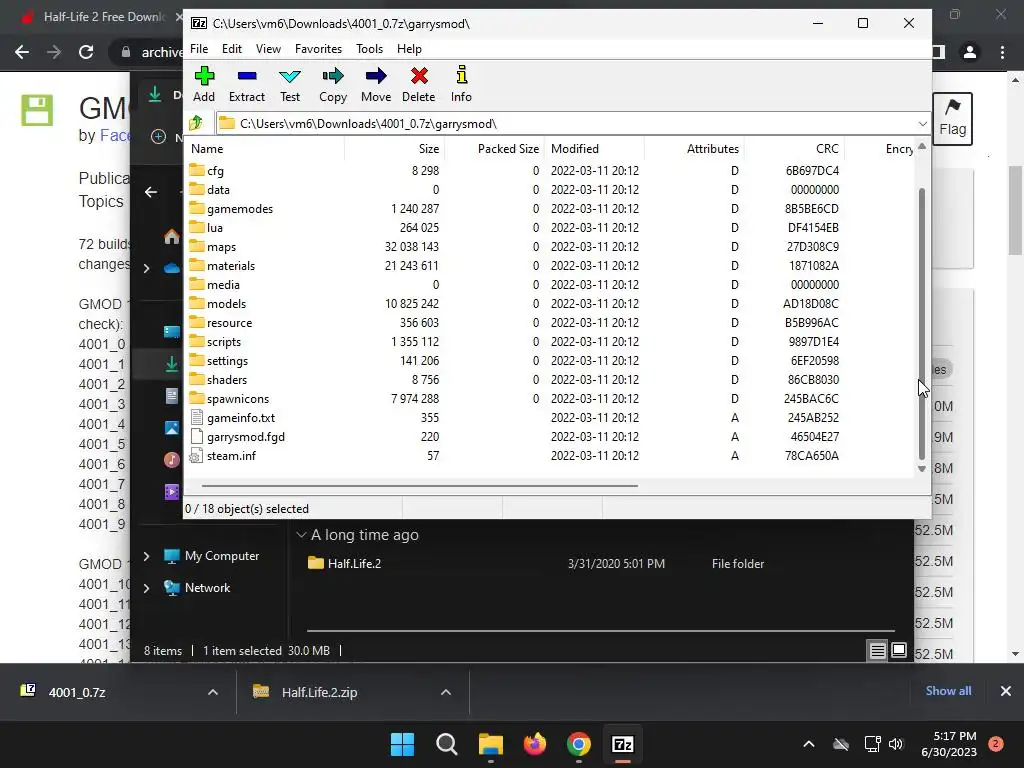Switch Explorer to large icons view
This screenshot has width=1024, height=768.
[899, 650]
